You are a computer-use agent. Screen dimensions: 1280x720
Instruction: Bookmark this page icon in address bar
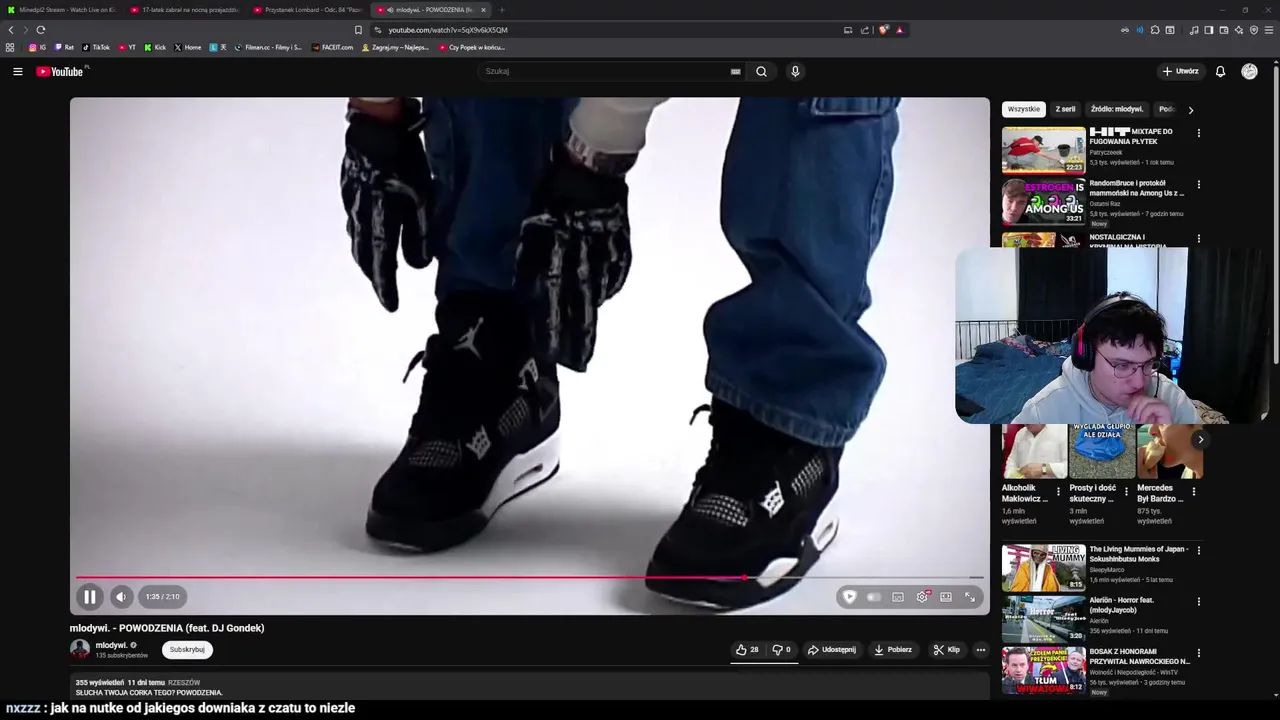tap(358, 30)
